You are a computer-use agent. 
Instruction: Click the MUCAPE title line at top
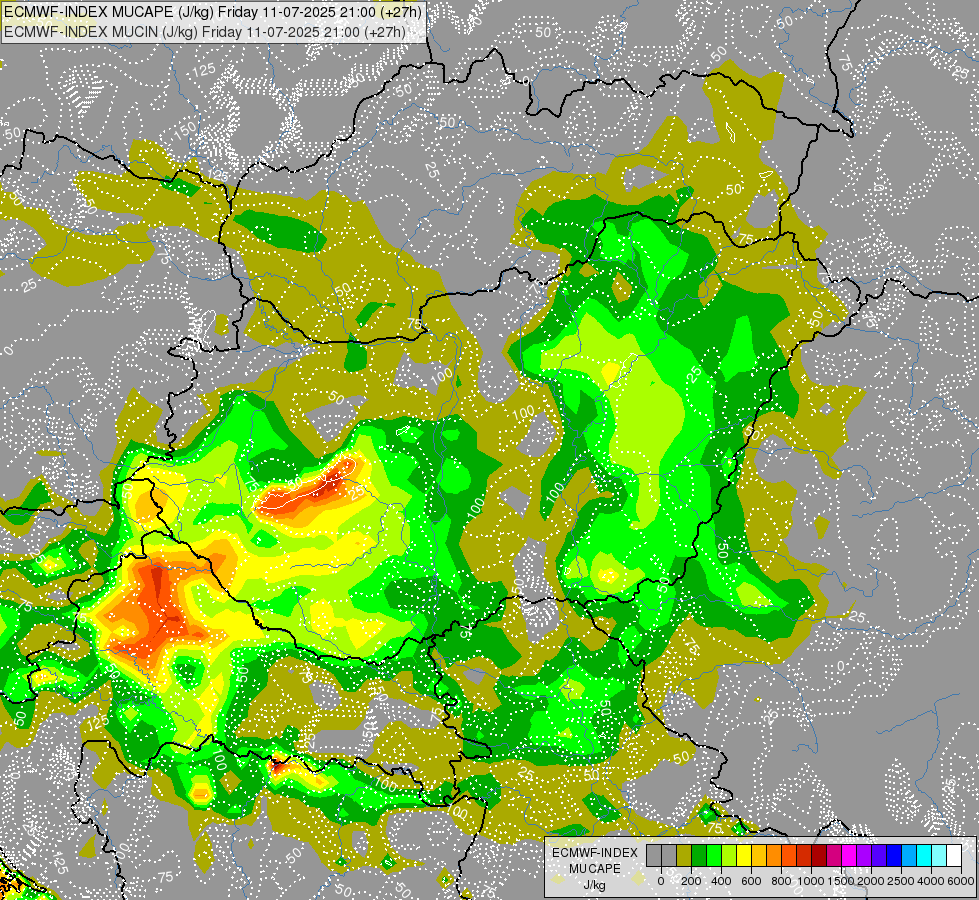(x=212, y=12)
